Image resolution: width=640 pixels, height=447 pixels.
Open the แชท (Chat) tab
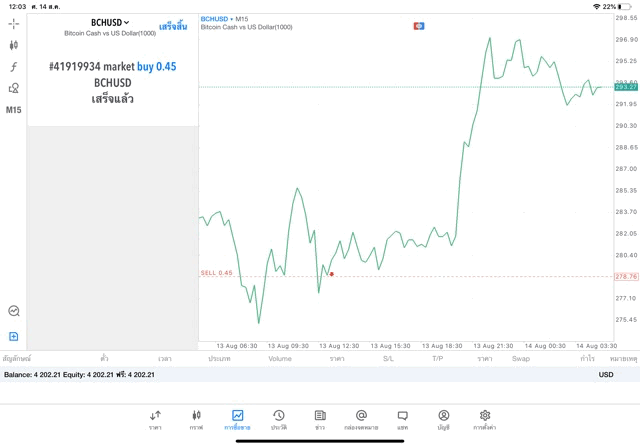point(402,418)
